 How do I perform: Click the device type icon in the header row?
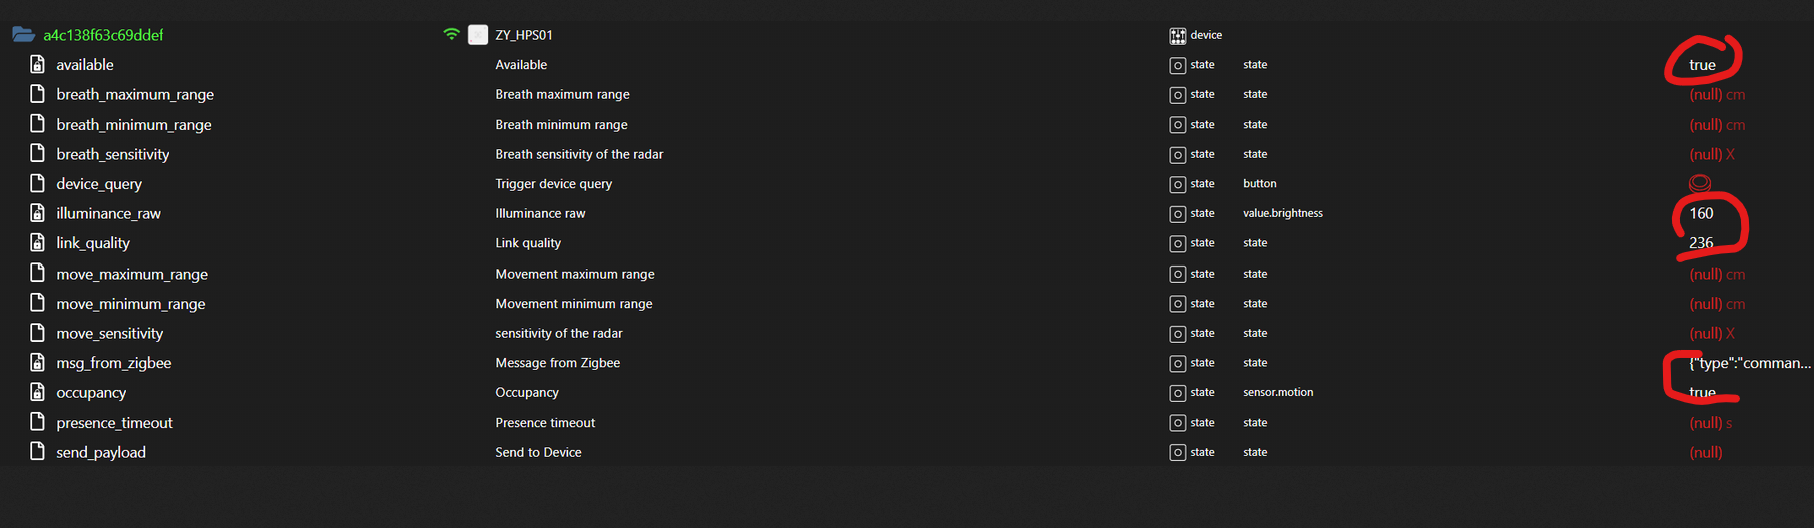tap(1178, 36)
